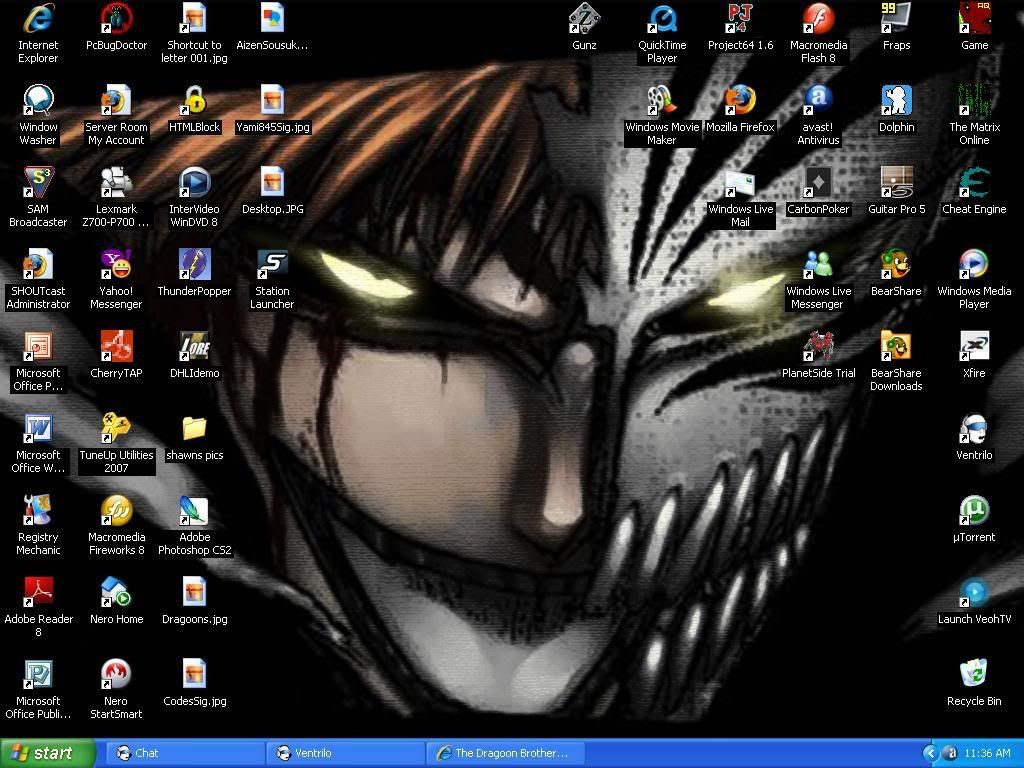Open the Internet Explorer desktop icon

point(38,18)
